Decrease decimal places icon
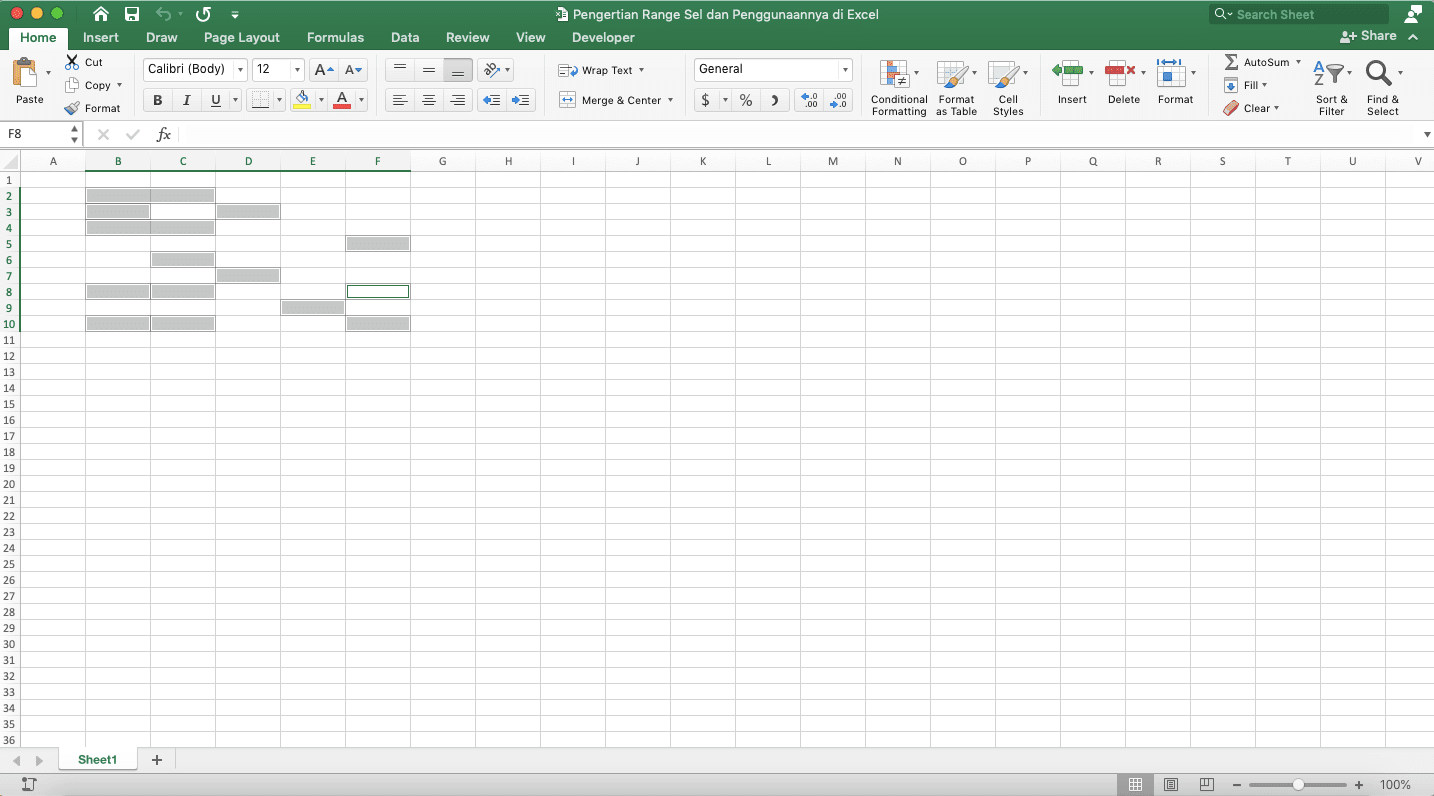The width and height of the screenshot is (1434, 796). tap(839, 100)
